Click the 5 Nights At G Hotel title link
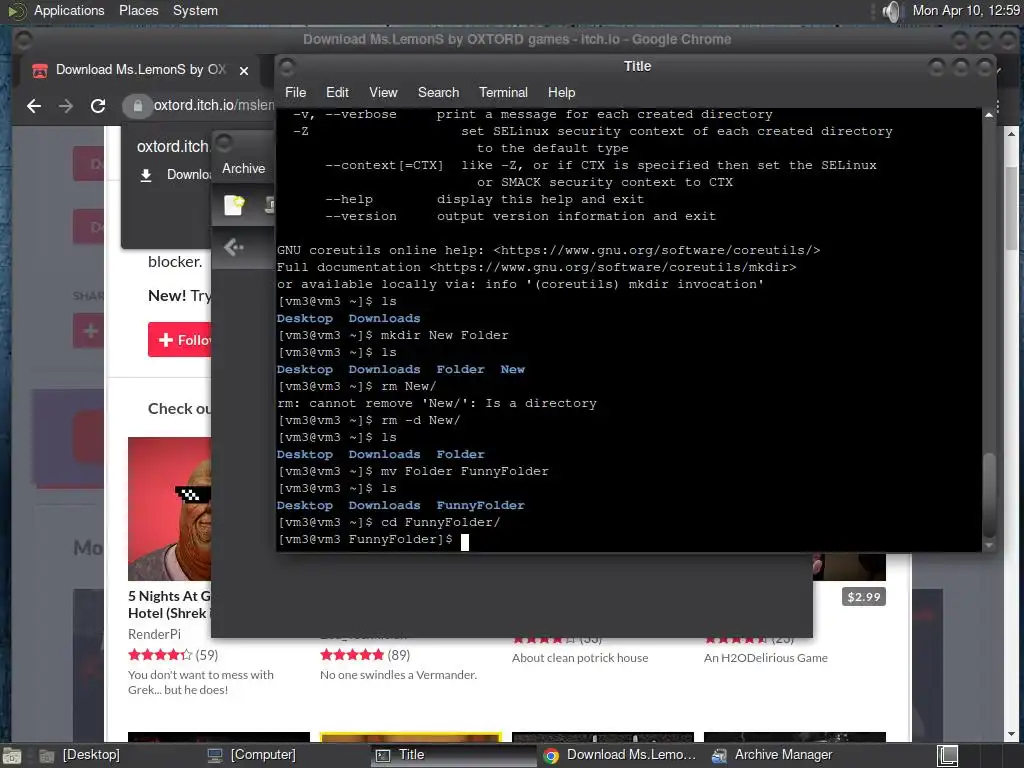1024x768 pixels. (170, 605)
